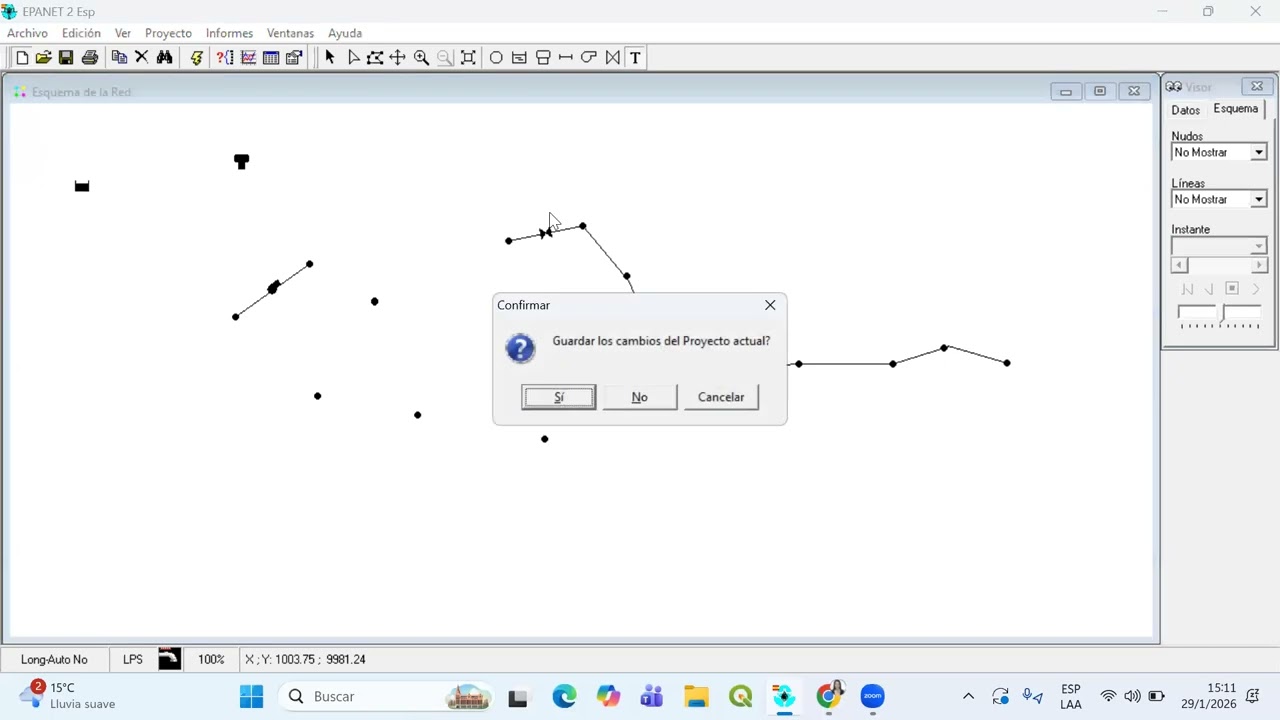Select the Pan cross-arrows tool
This screenshot has width=1280, height=720.
tap(398, 58)
